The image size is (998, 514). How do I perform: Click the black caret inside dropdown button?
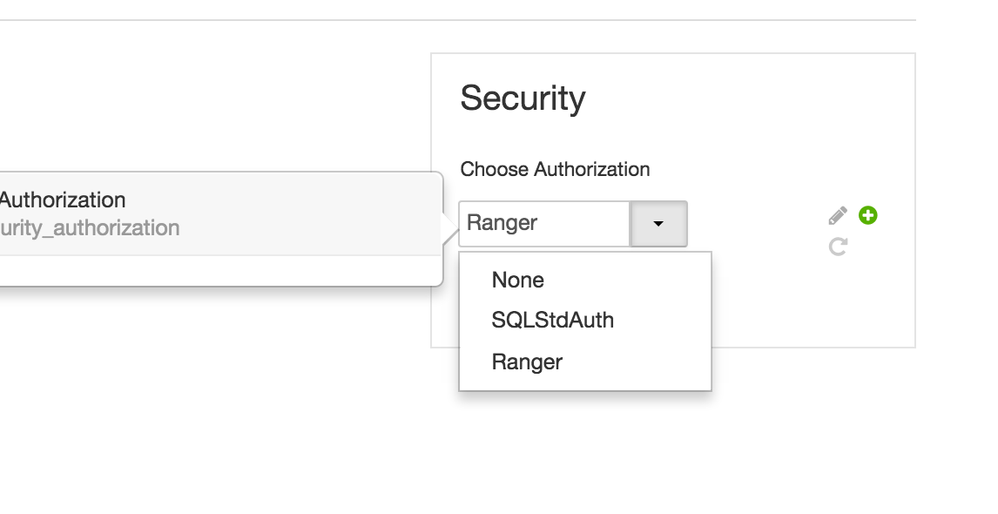click(658, 224)
